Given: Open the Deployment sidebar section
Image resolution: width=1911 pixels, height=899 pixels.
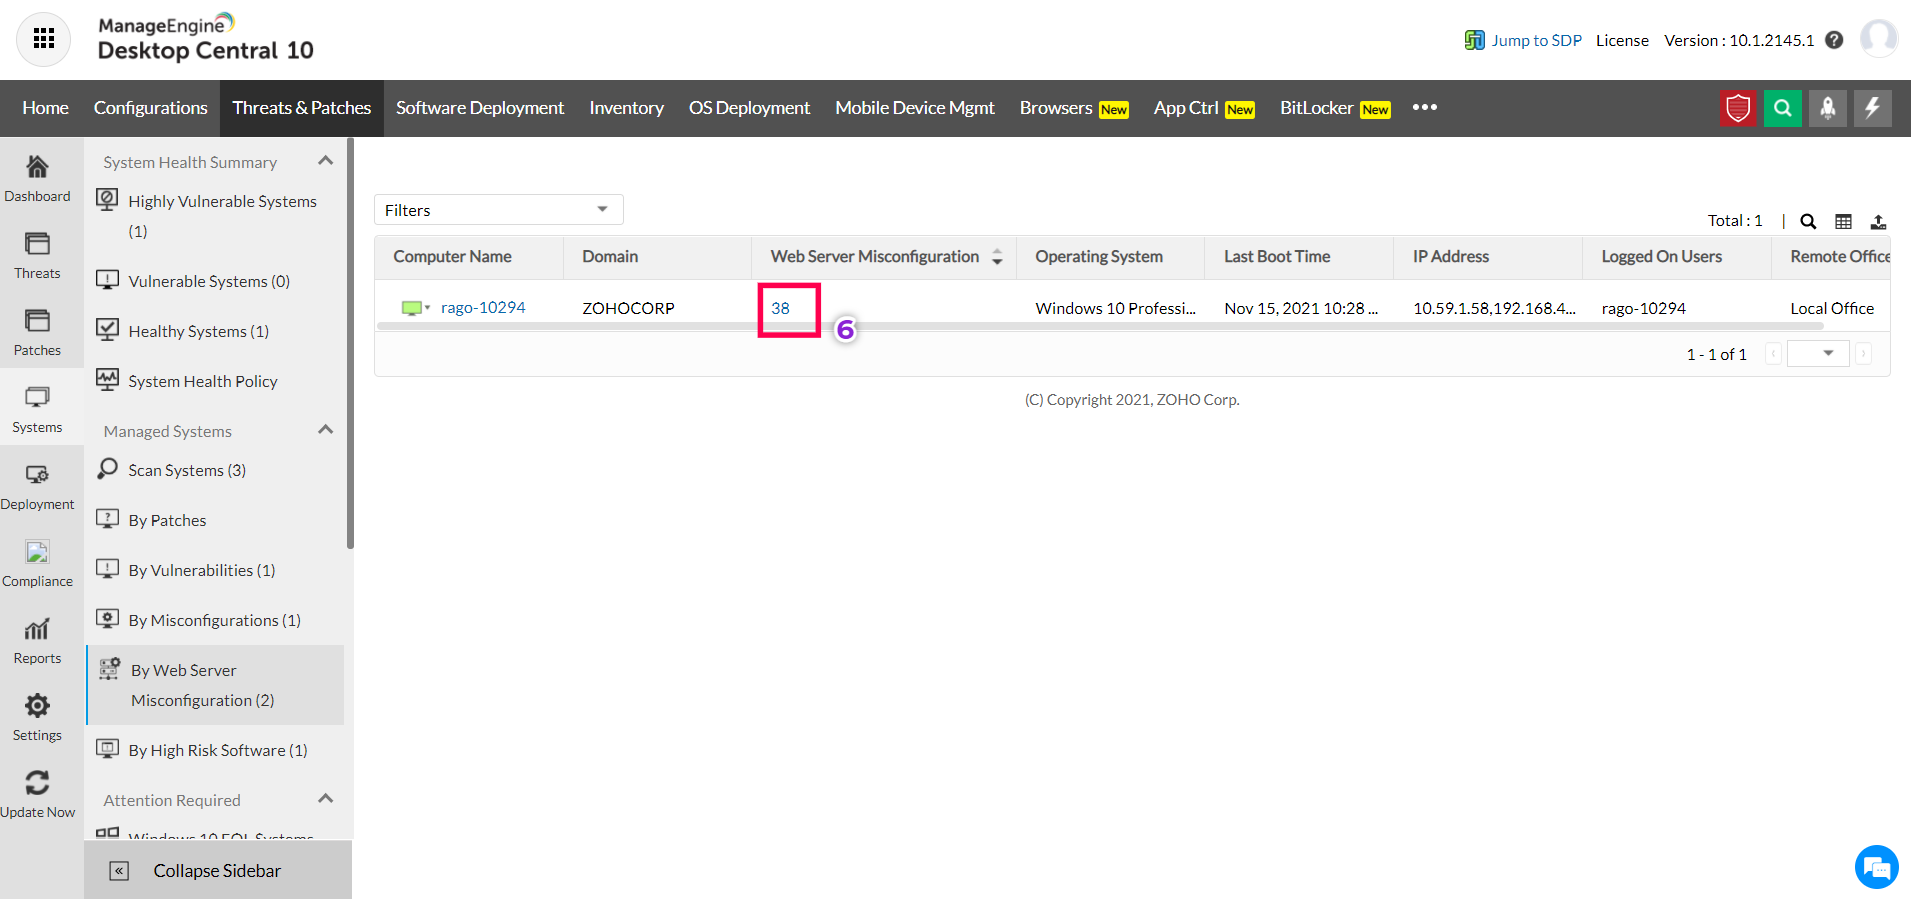Looking at the screenshot, I should [x=37, y=487].
